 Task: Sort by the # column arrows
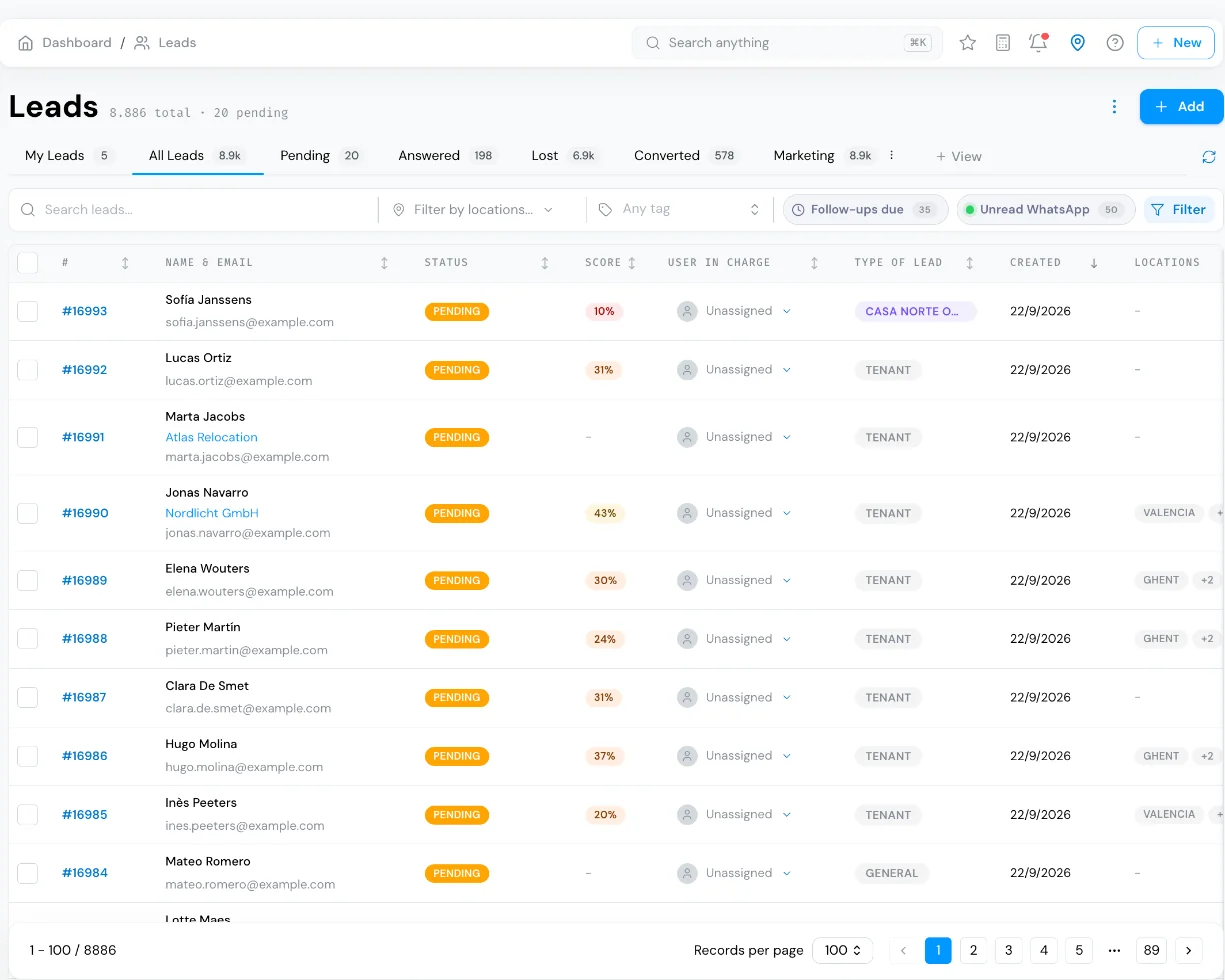[x=125, y=263]
